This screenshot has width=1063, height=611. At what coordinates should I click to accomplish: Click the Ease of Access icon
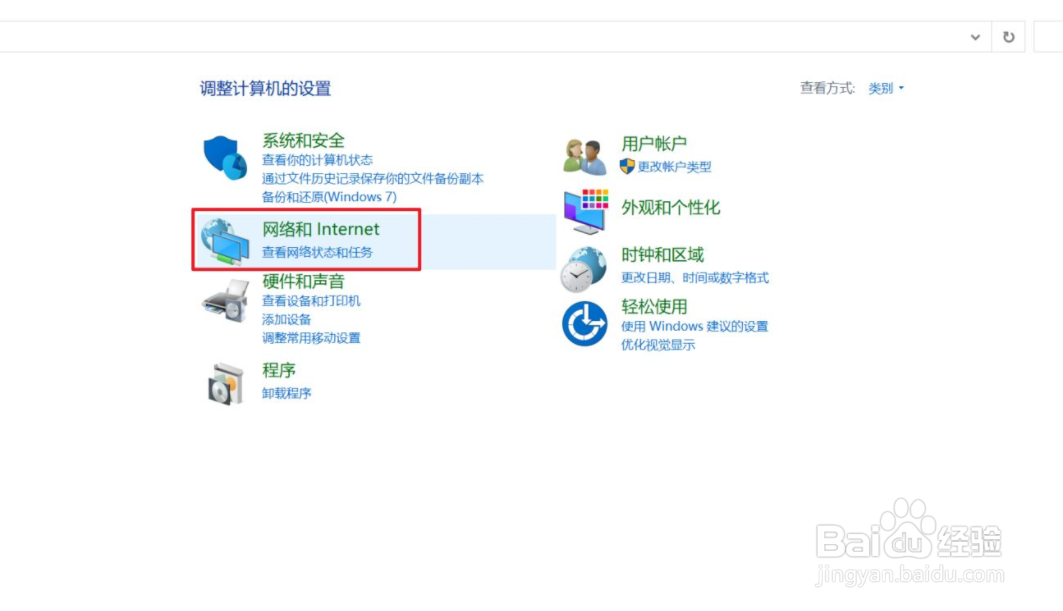pos(584,323)
